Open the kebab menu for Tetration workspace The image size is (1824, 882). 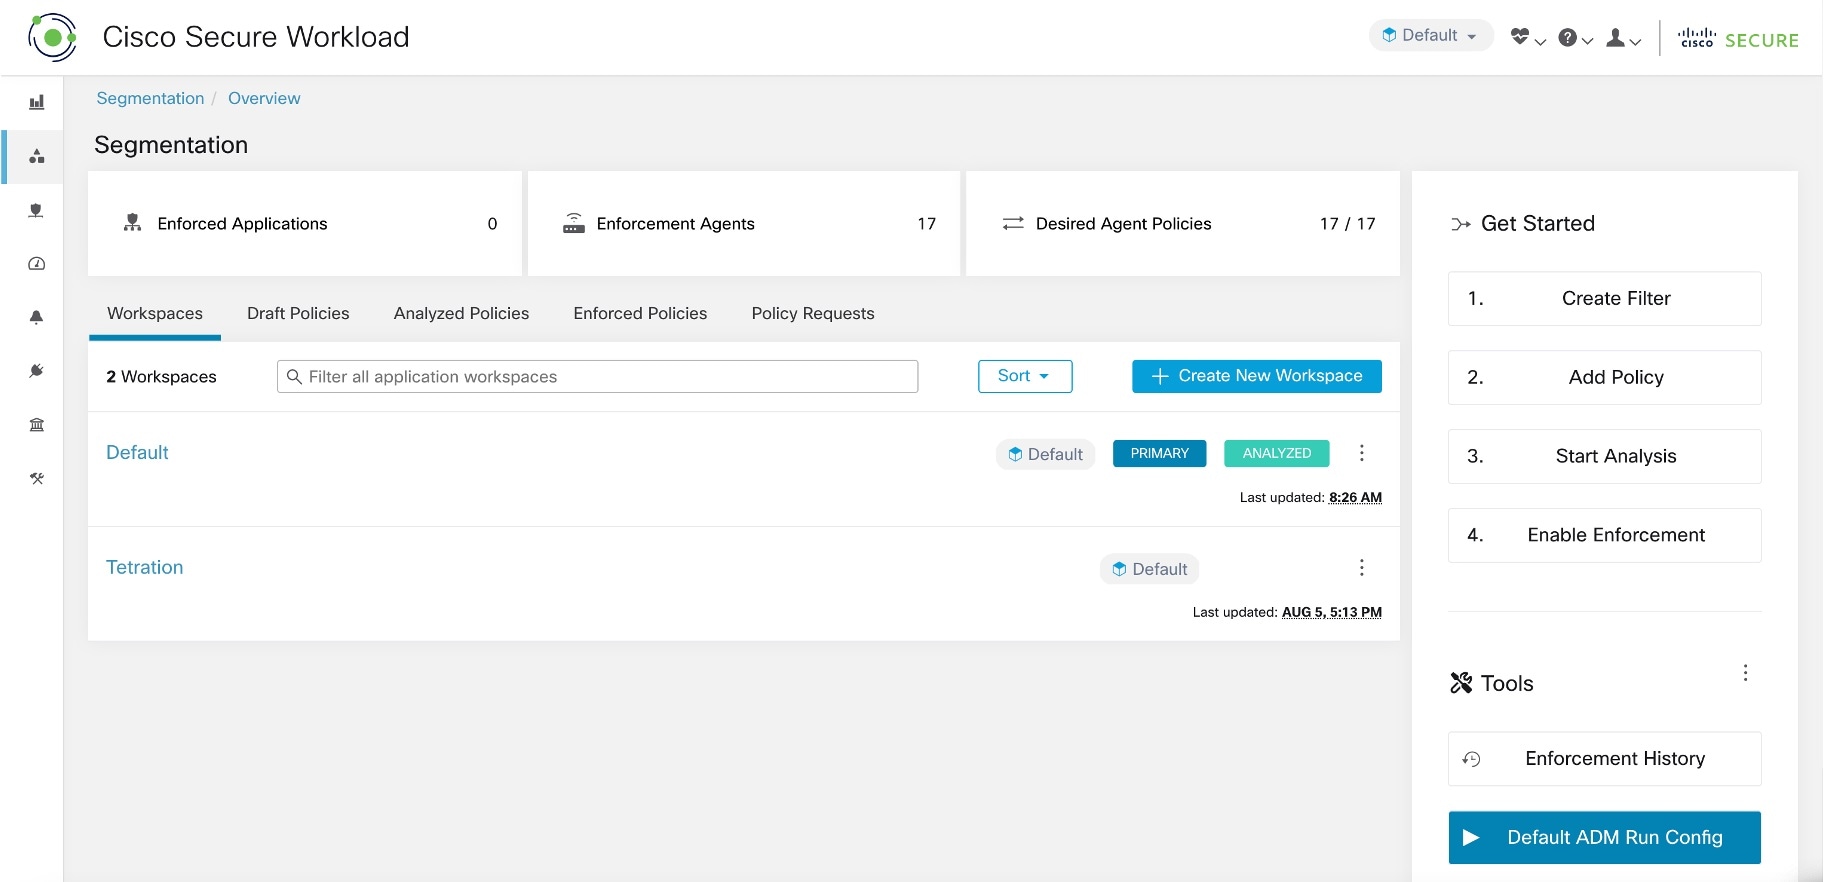(x=1361, y=568)
